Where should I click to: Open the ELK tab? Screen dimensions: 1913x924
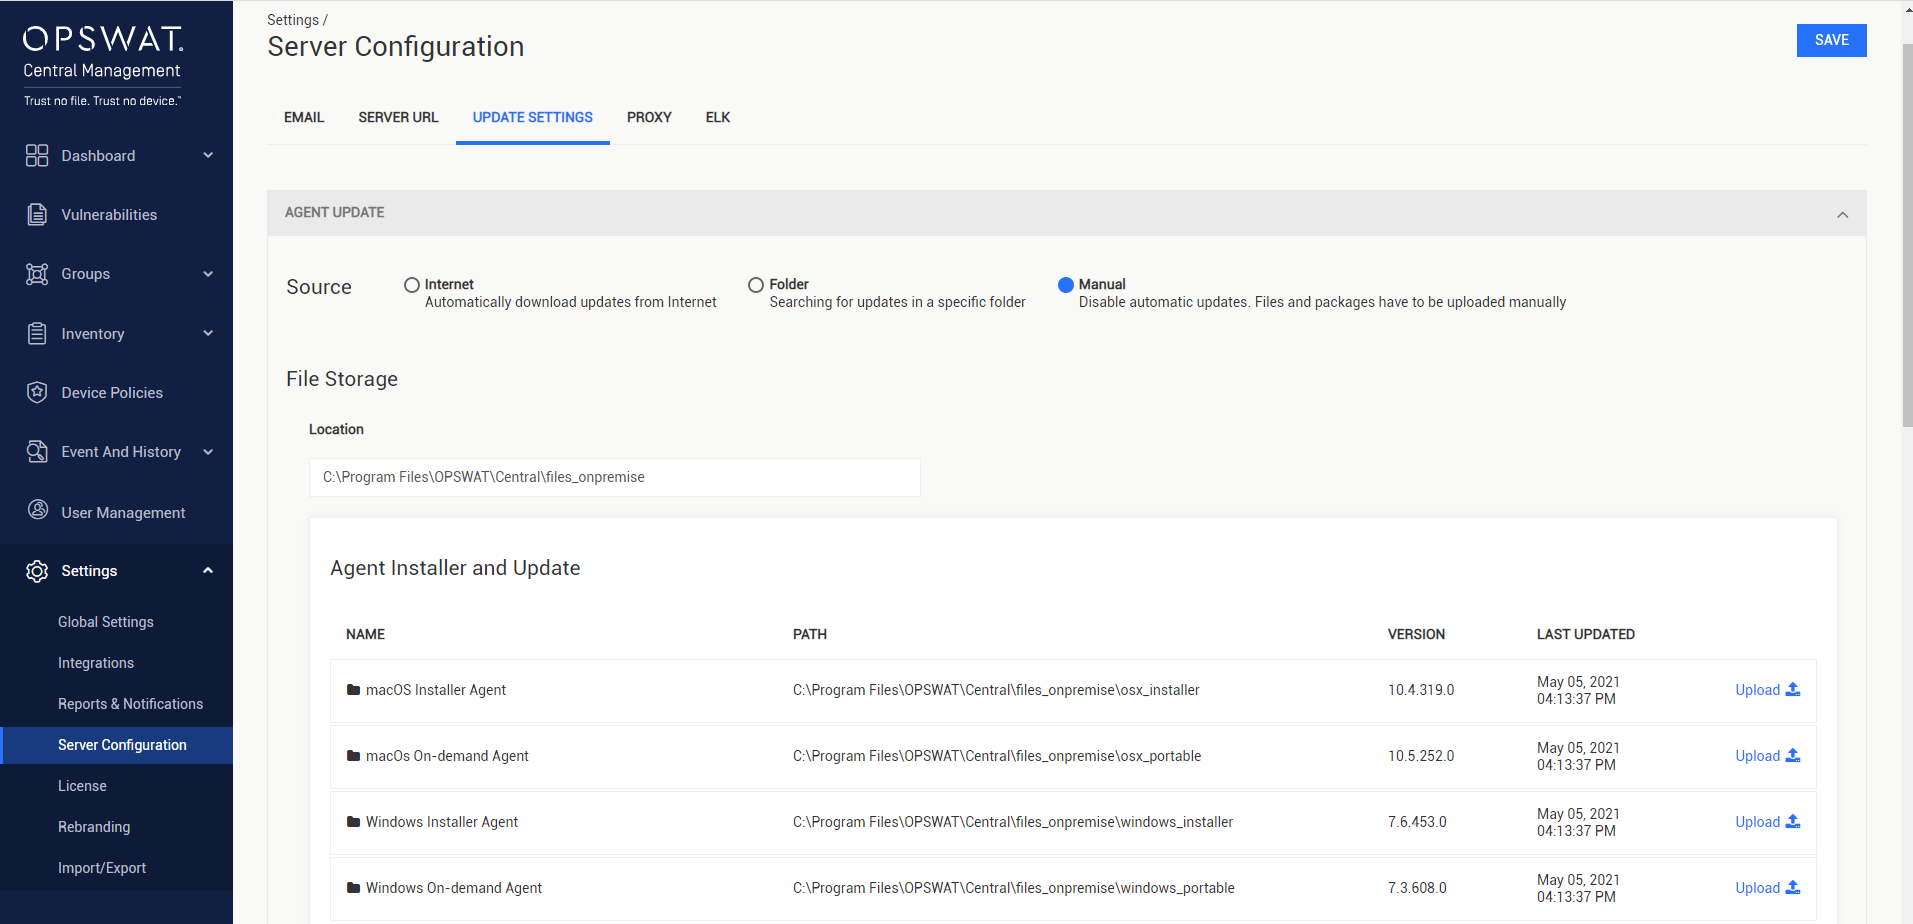[718, 117]
